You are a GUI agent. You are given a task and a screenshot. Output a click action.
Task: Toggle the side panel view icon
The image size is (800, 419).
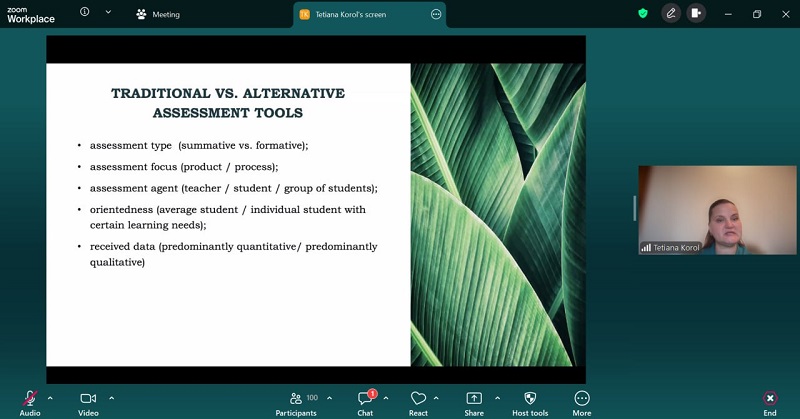tap(696, 14)
